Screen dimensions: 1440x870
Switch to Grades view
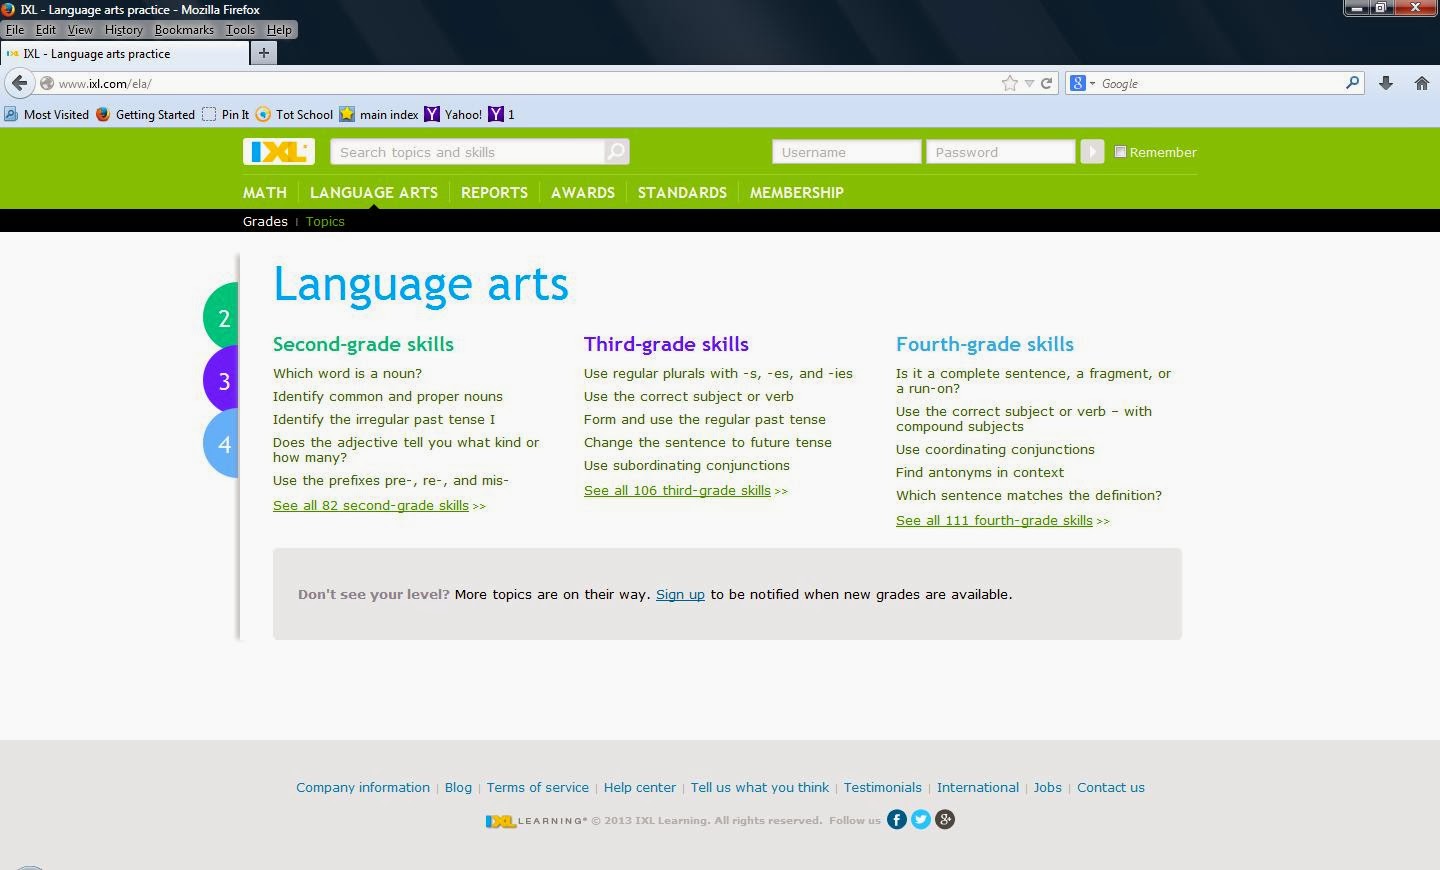(265, 221)
